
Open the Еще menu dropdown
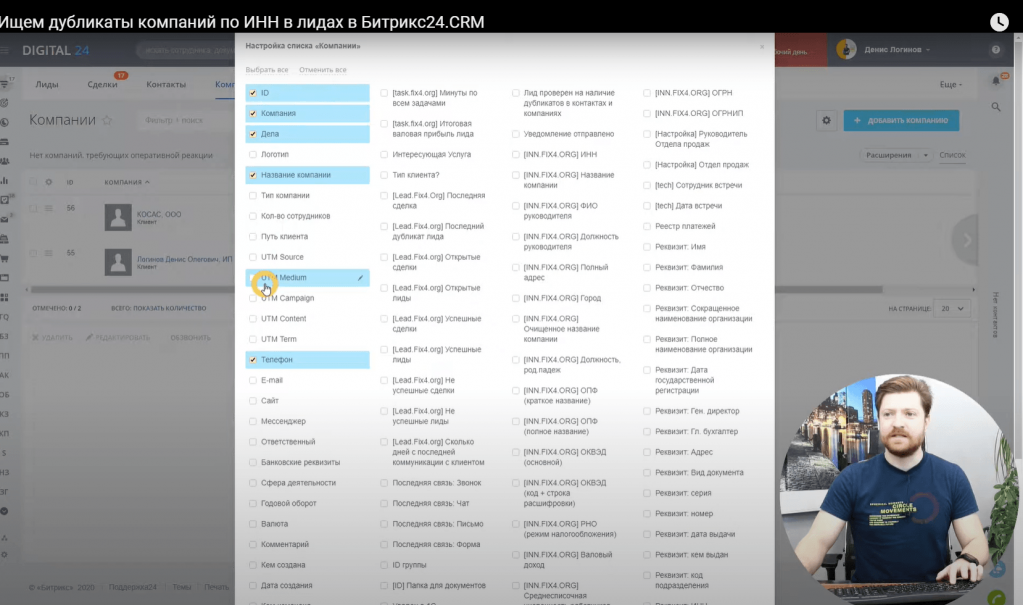pyautogui.click(x=951, y=85)
